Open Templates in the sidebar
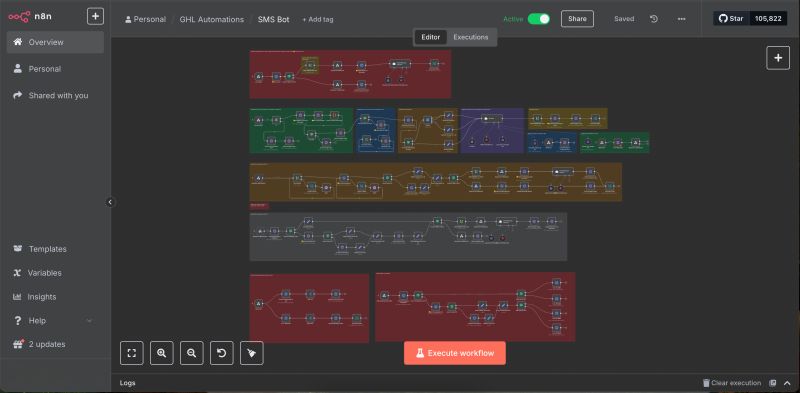Viewport: 800px width, 393px height. [55, 249]
